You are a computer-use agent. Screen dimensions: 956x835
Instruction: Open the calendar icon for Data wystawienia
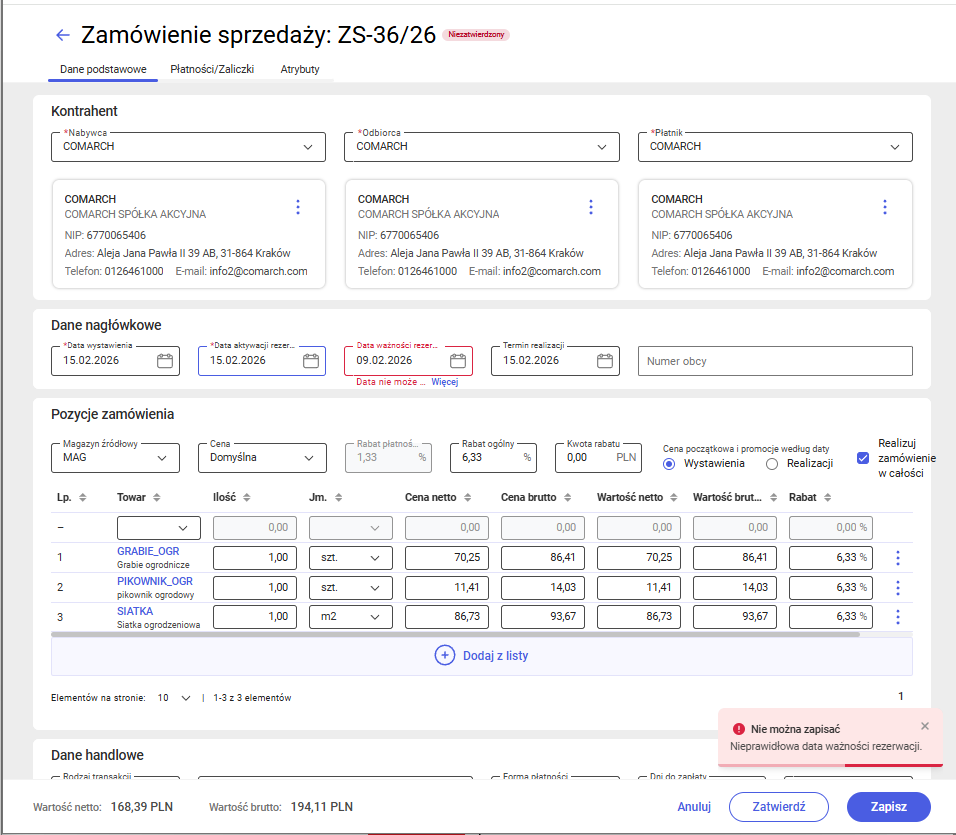point(164,361)
